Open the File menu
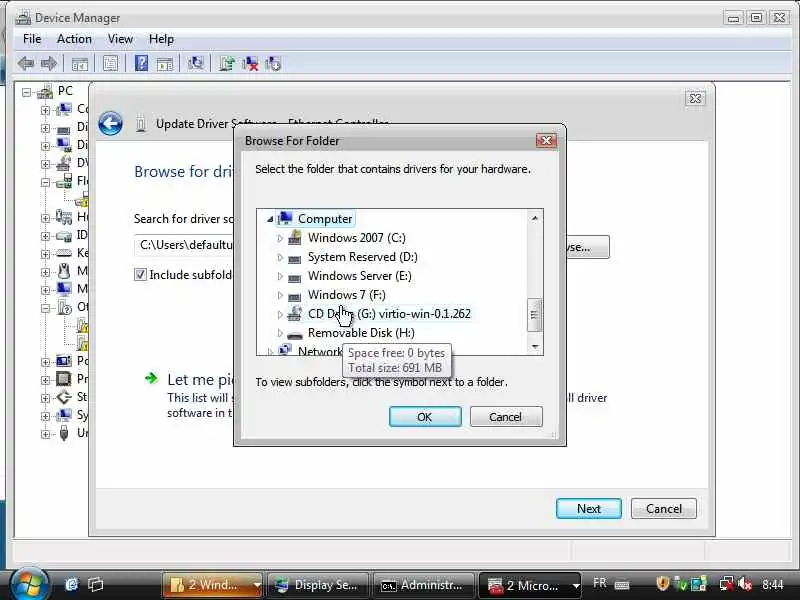Image resolution: width=800 pixels, height=600 pixels. click(x=32, y=39)
